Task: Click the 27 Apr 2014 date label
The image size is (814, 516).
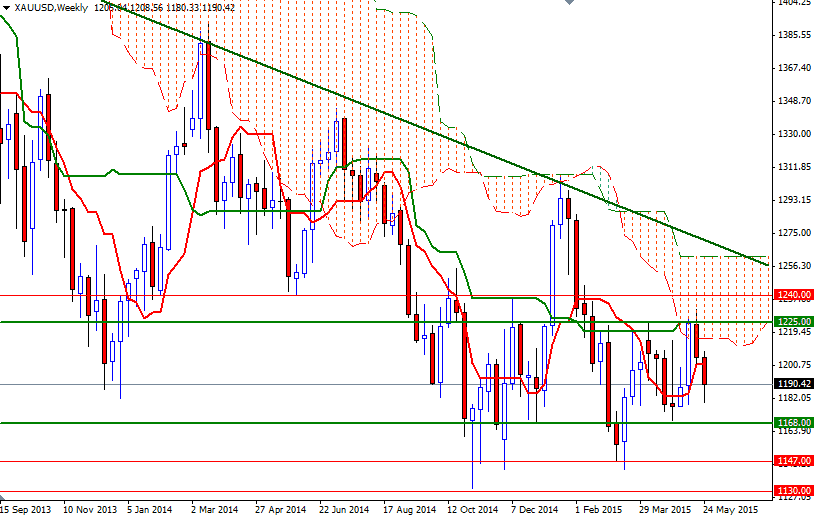Action: (x=280, y=509)
